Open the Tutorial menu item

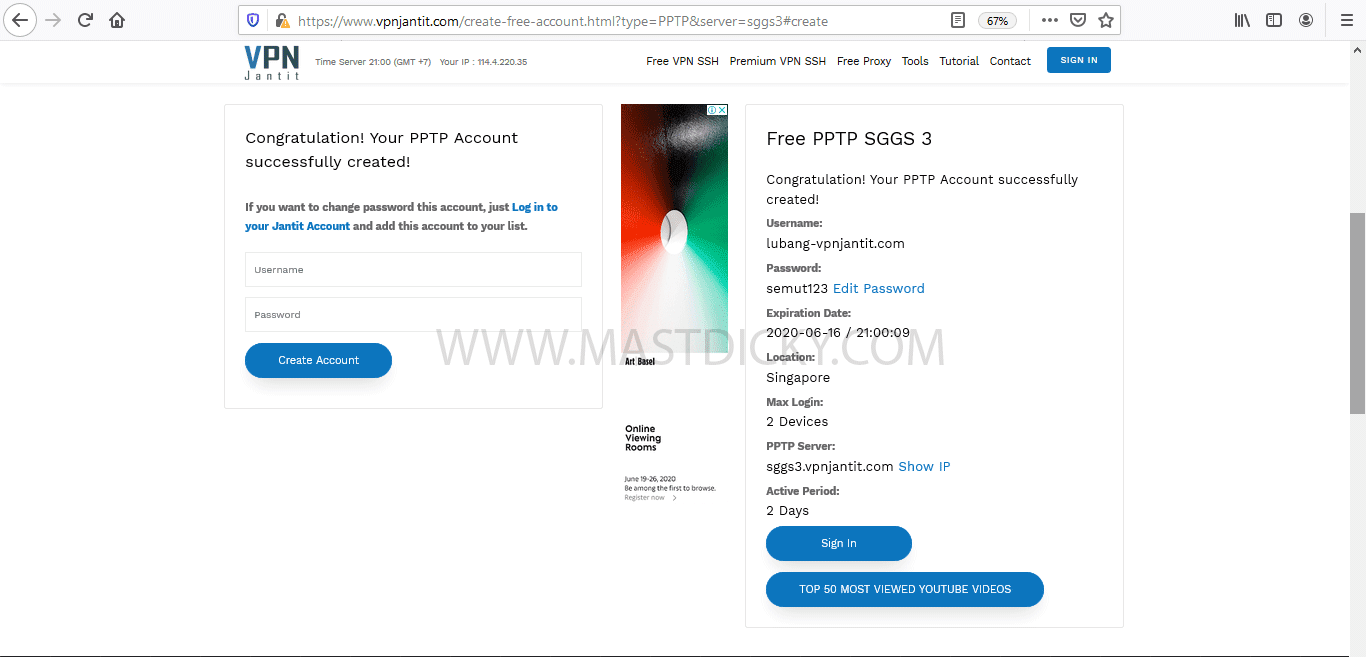(959, 61)
